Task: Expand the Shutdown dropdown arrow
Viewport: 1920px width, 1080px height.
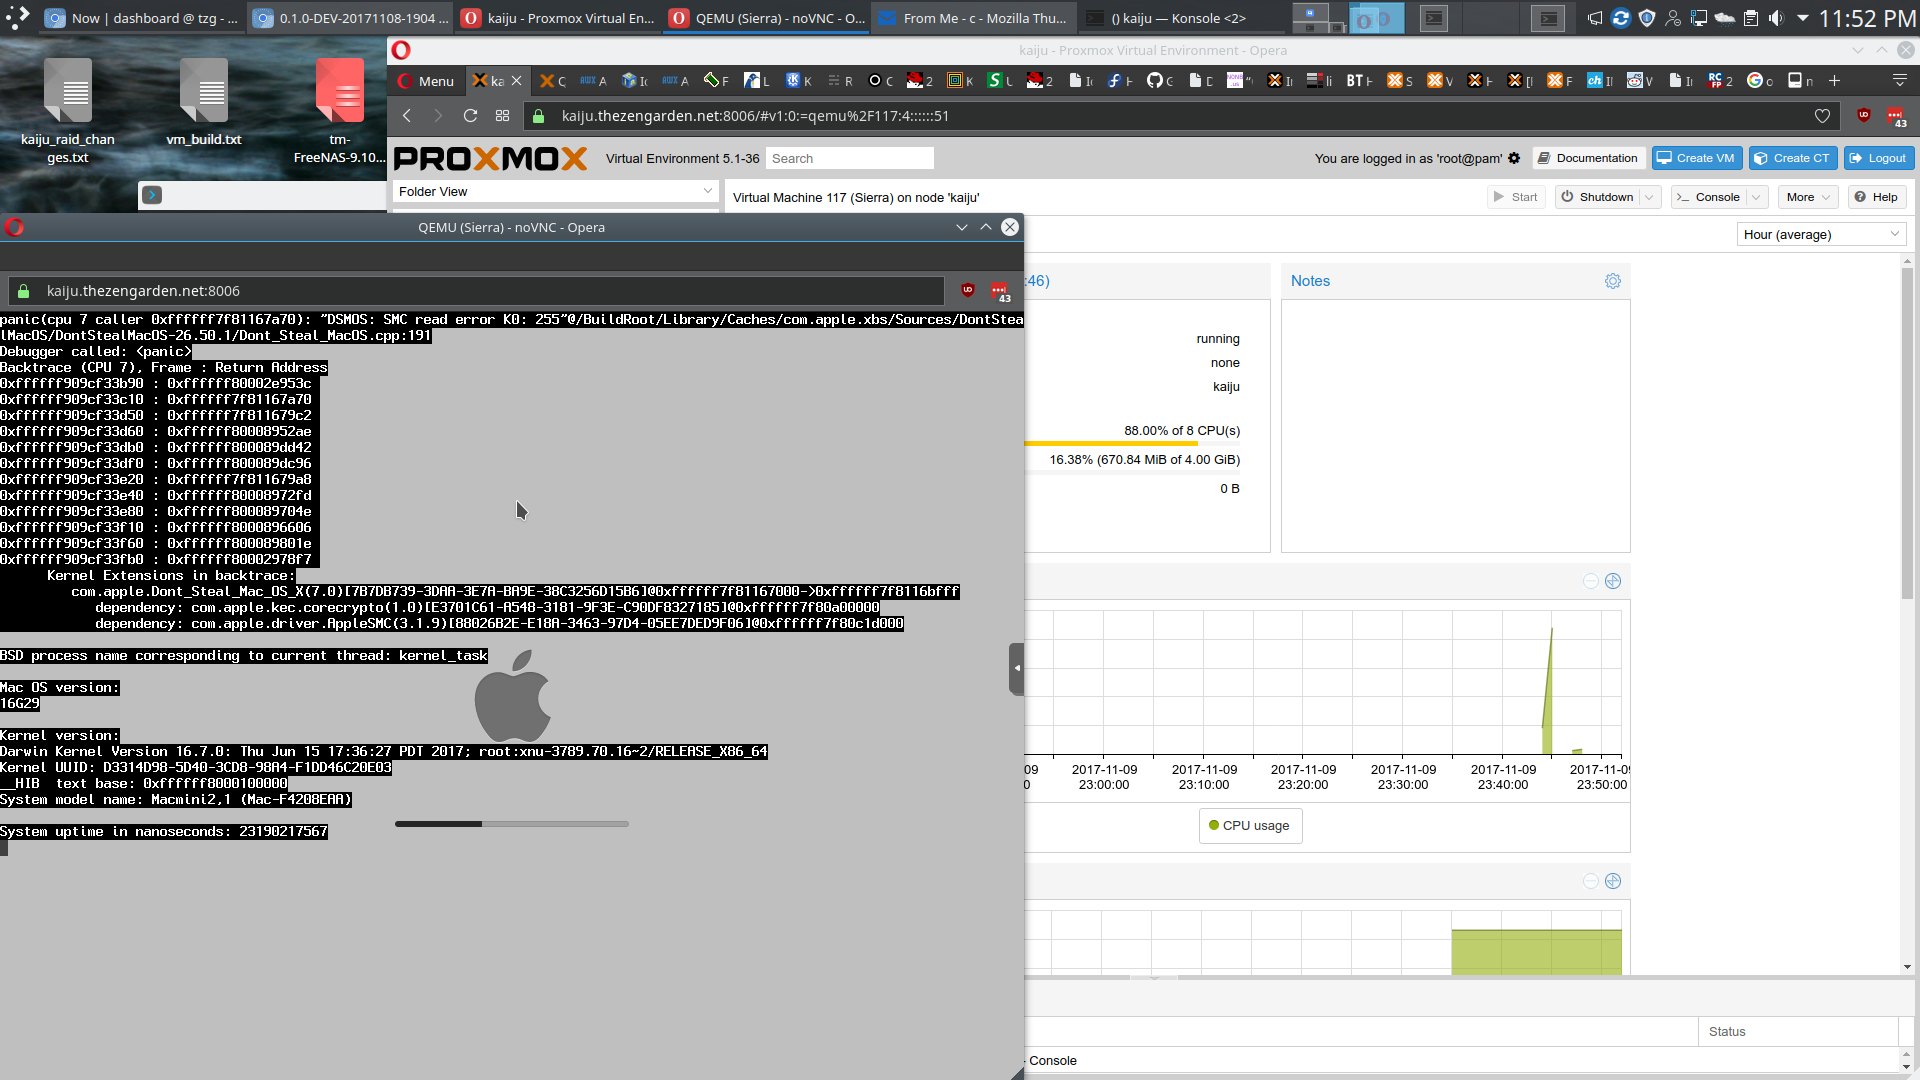Action: coord(1650,197)
